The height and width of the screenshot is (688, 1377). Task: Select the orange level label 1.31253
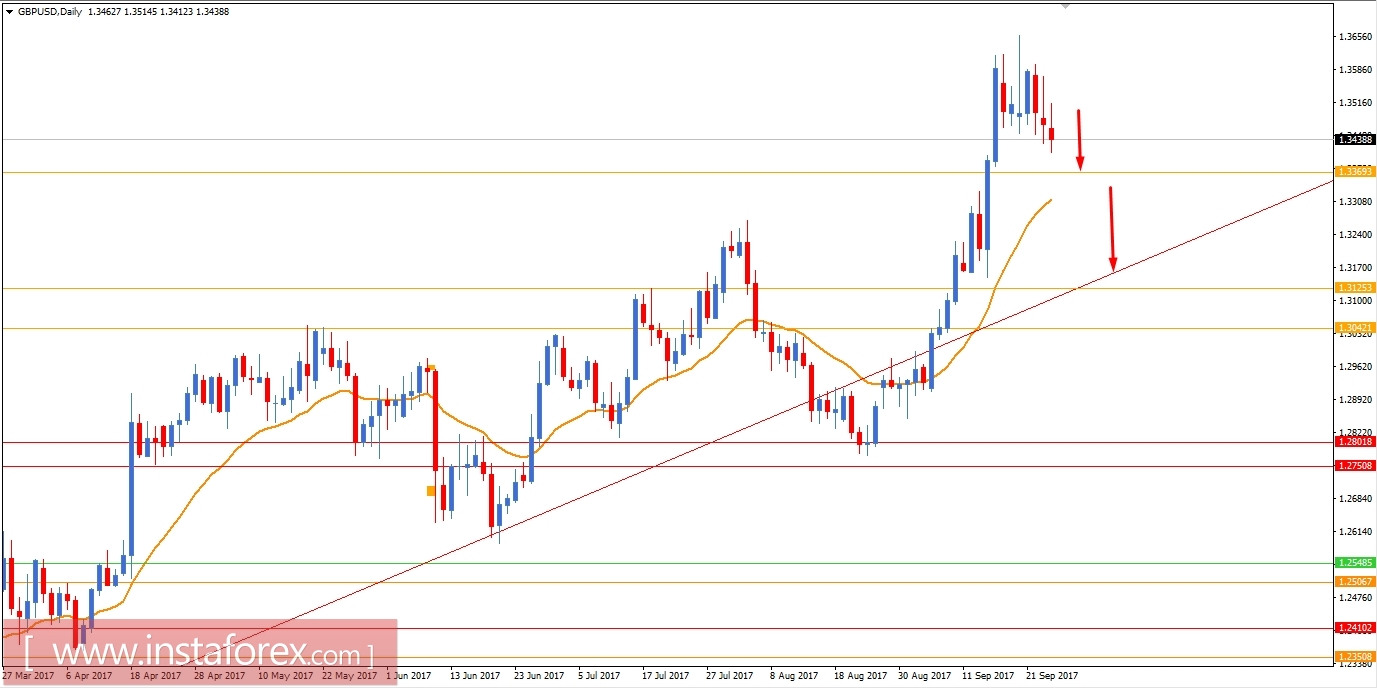(x=1355, y=287)
